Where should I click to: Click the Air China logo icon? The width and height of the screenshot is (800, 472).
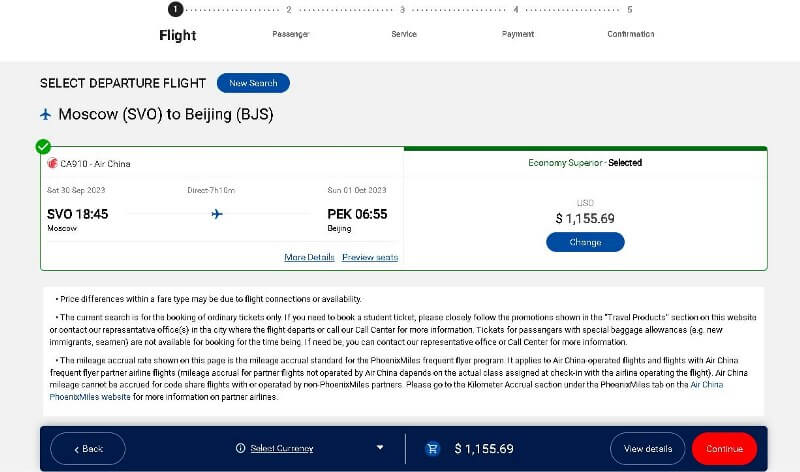click(x=52, y=163)
